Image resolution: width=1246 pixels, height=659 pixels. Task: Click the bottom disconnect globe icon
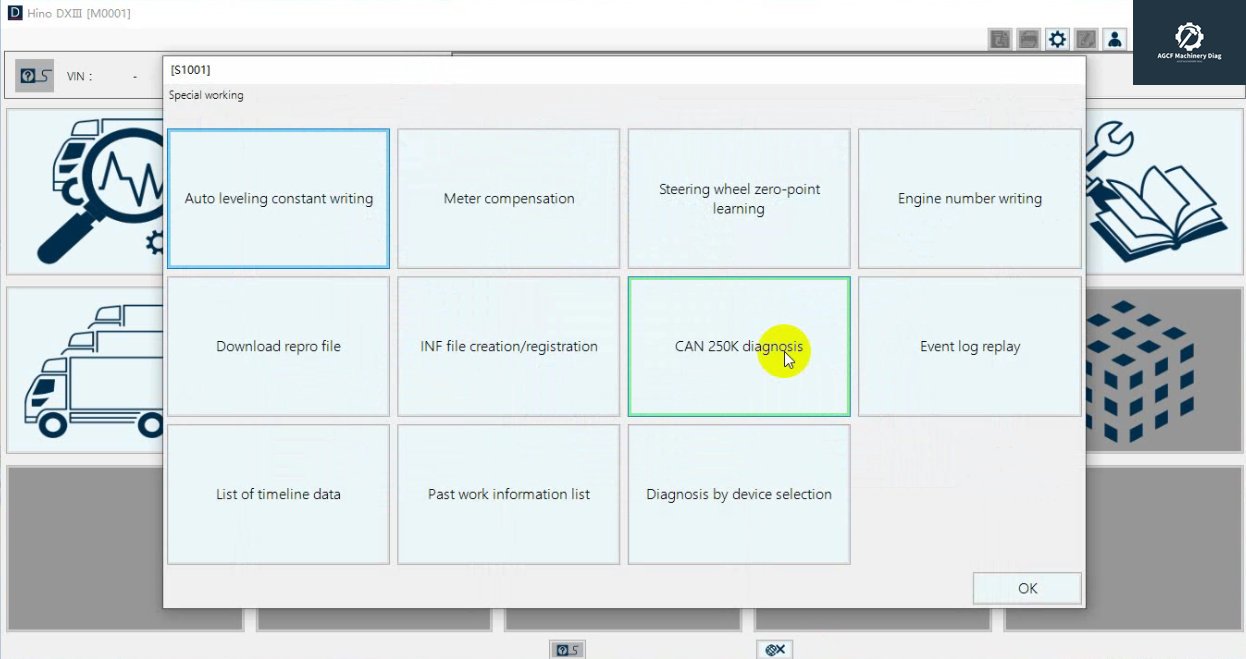click(774, 650)
